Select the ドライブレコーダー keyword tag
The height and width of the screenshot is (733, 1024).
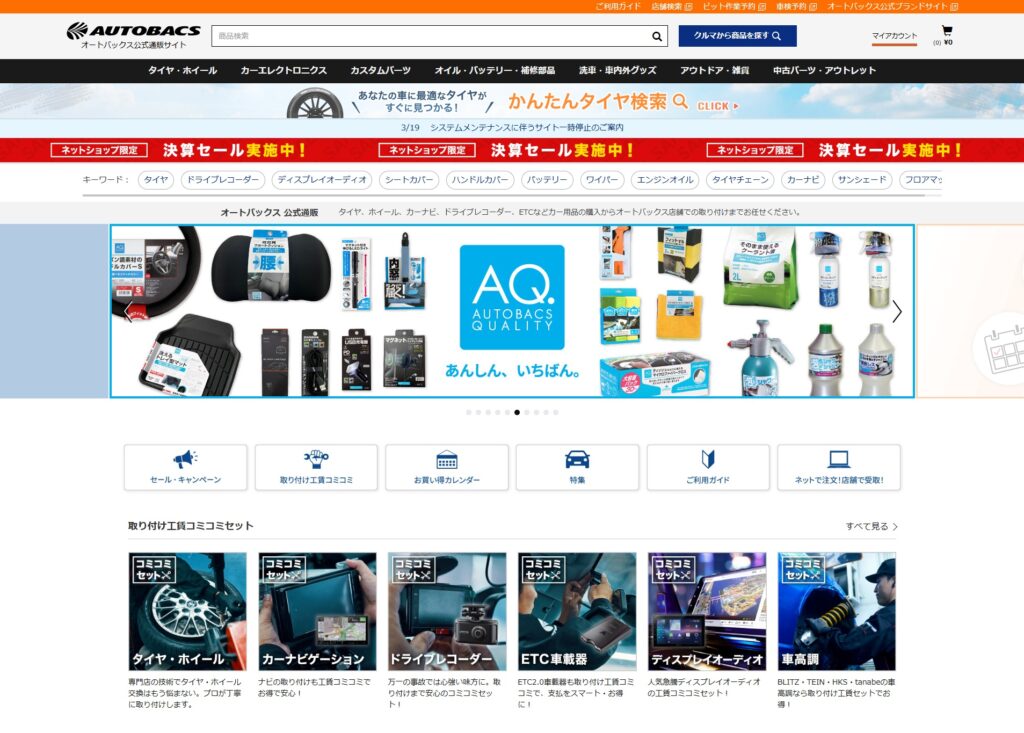[x=222, y=180]
